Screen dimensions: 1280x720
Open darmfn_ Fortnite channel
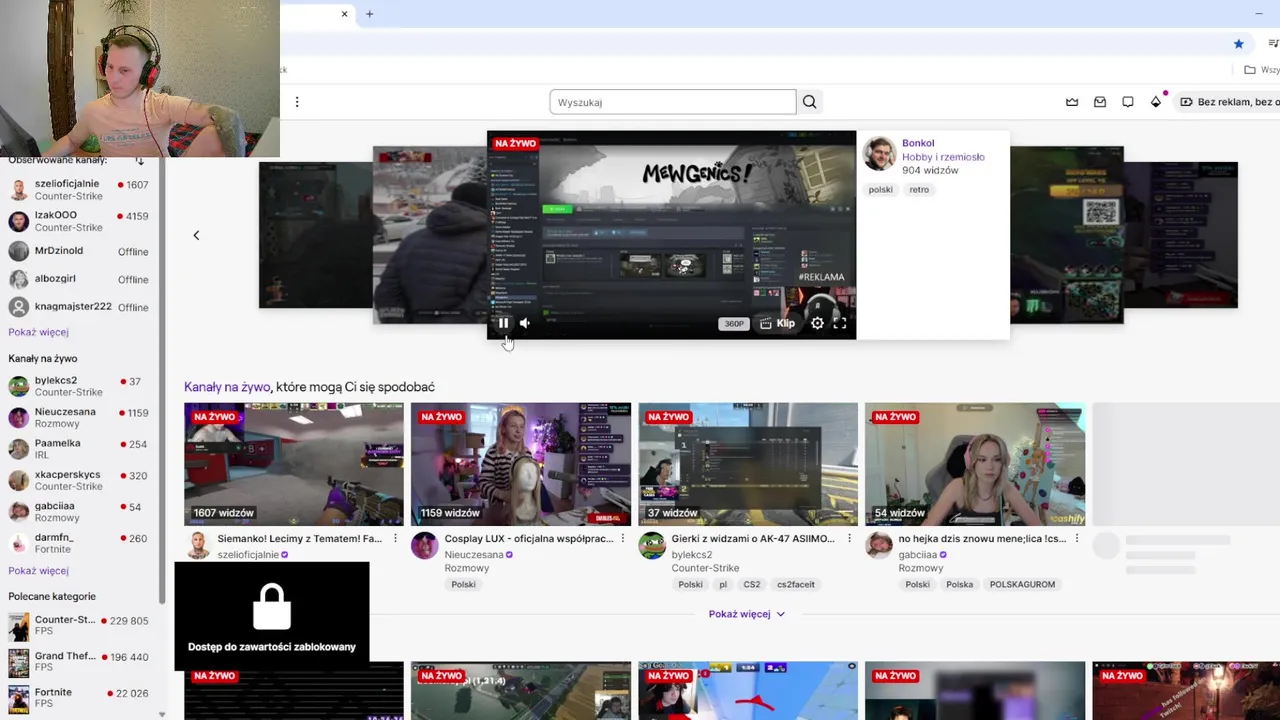[80, 543]
